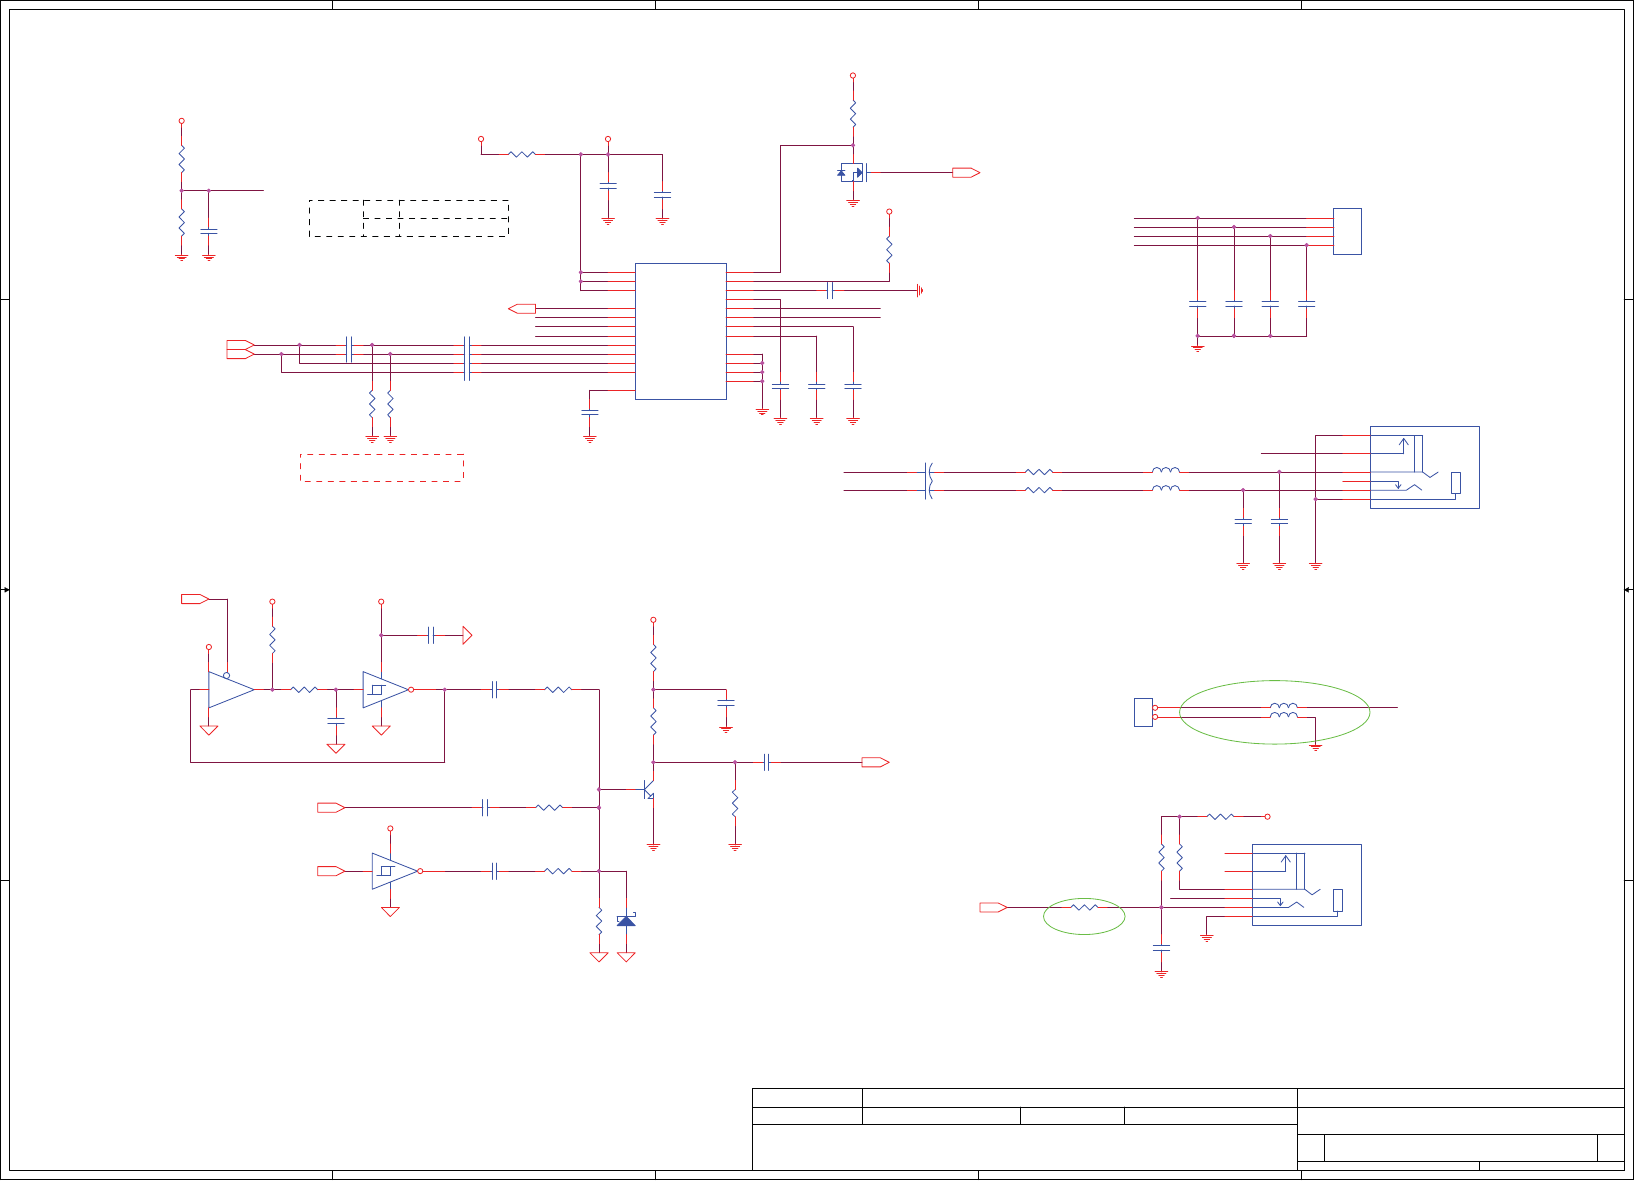Image resolution: width=1634 pixels, height=1181 pixels.
Task: Select the resistor above the MOSFET drain
Action: 853,113
